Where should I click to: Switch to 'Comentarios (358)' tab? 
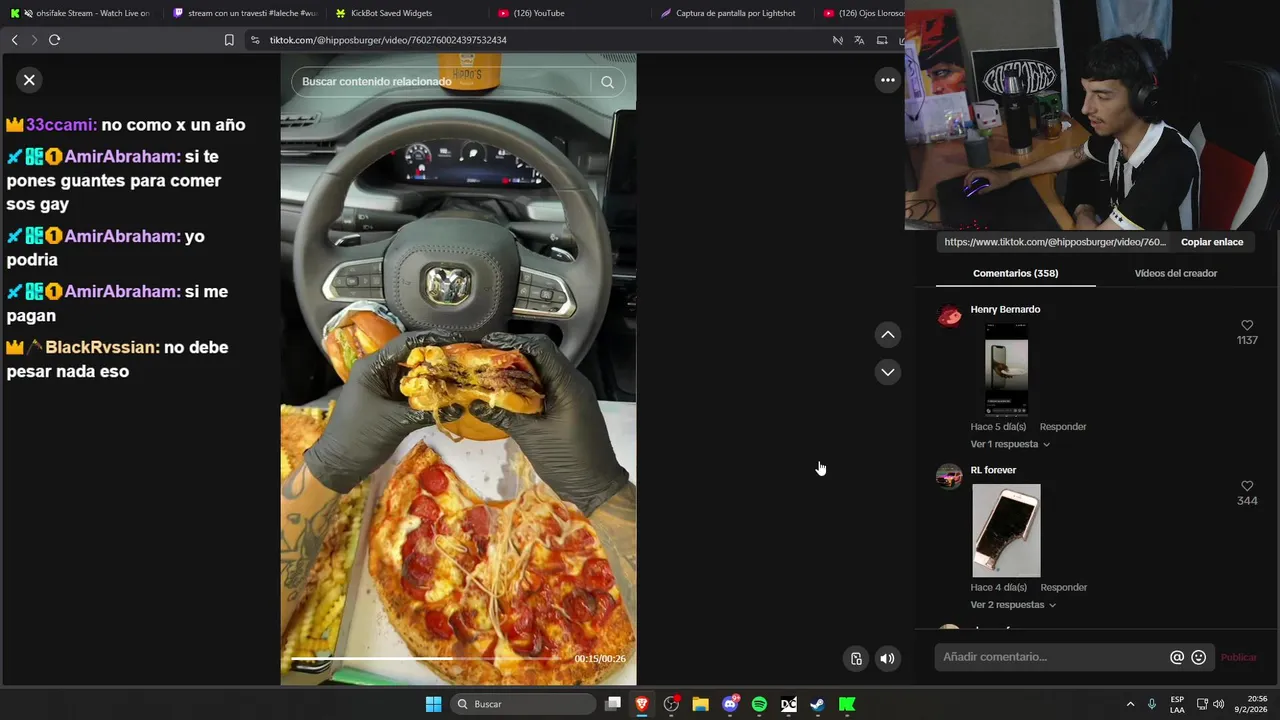[x=1015, y=273]
